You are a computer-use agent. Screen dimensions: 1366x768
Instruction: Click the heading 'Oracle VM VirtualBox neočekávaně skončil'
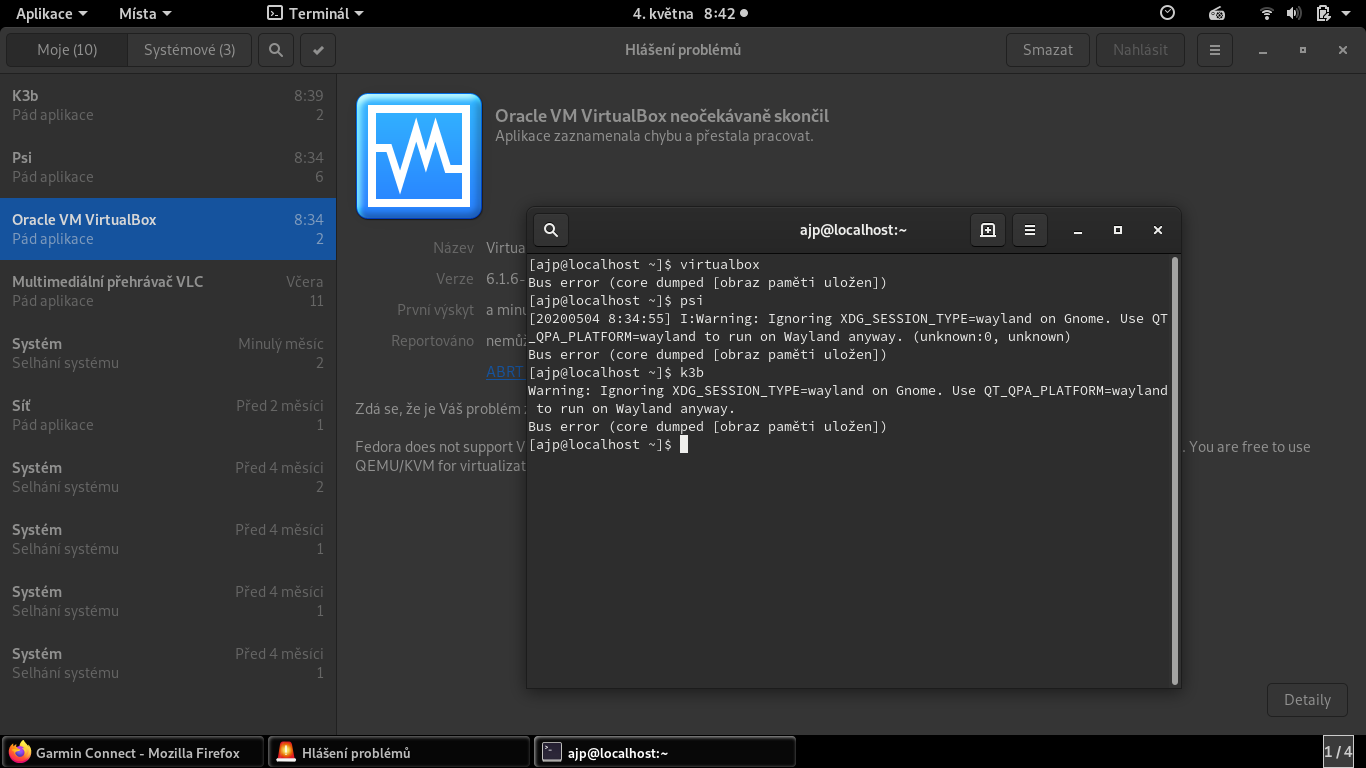(x=662, y=116)
